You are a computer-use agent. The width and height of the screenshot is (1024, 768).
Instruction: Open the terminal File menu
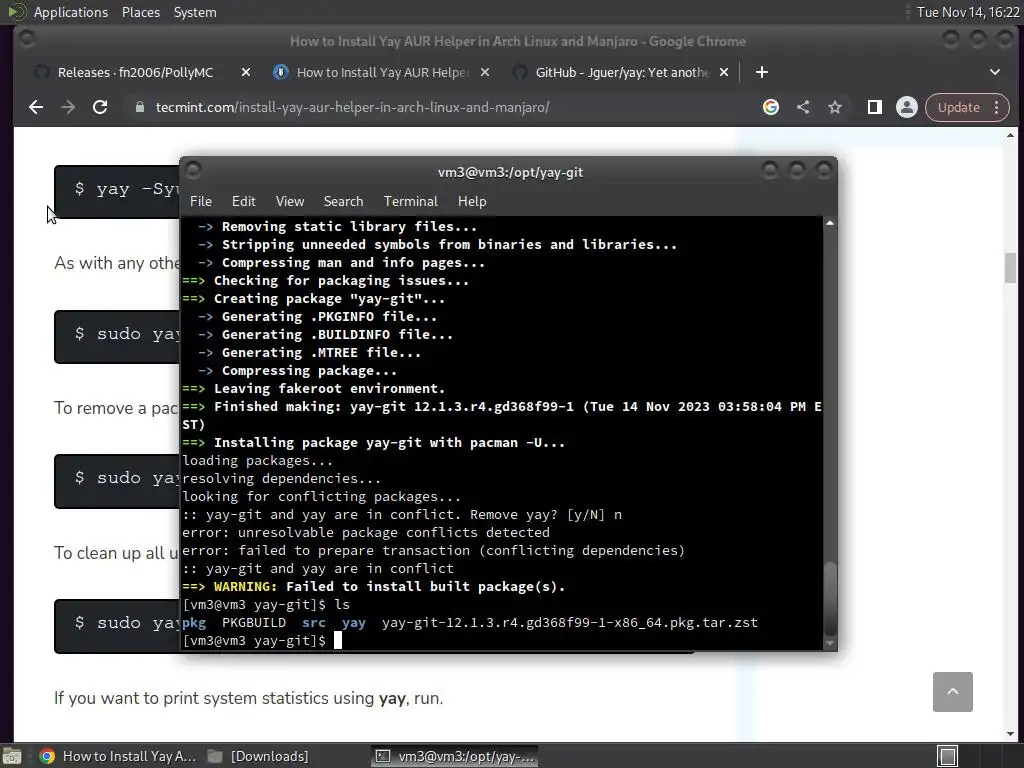(x=200, y=201)
